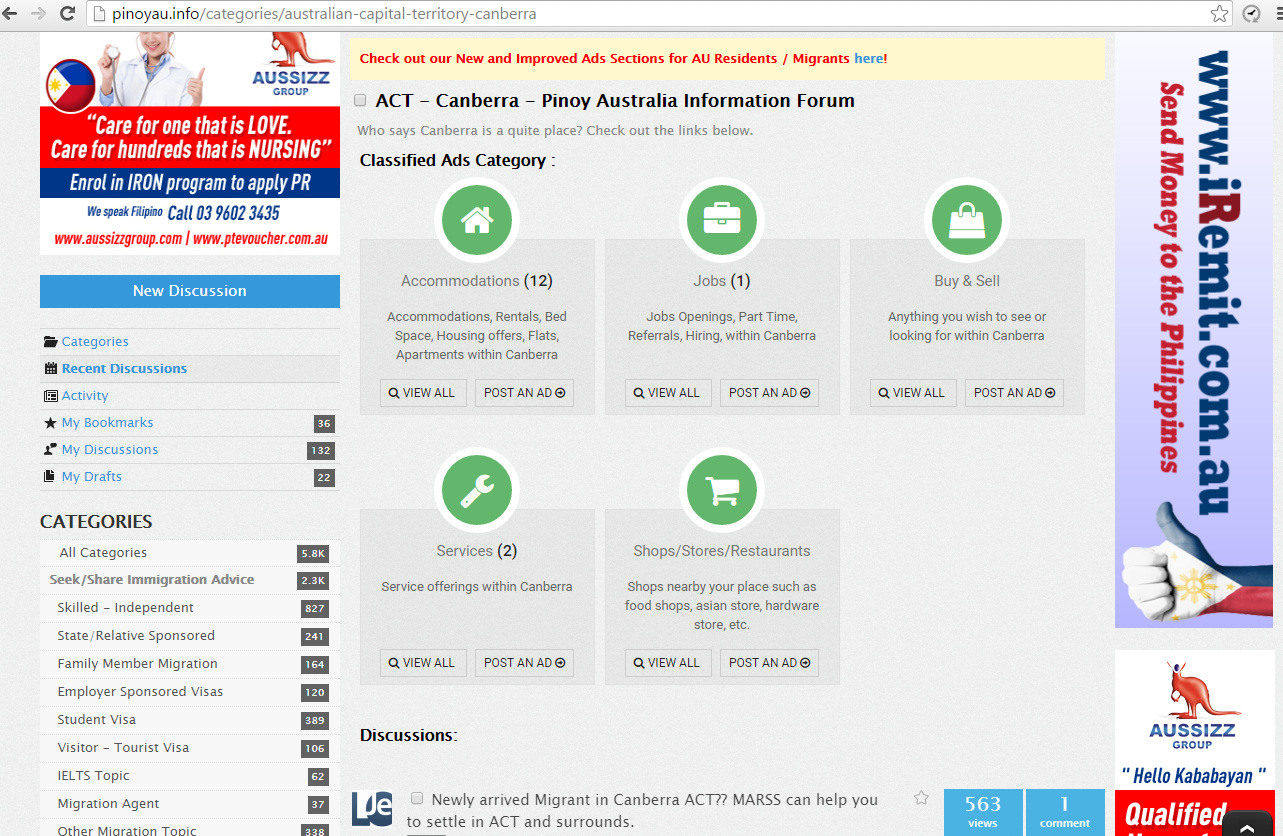Open Recent Discussions in the sidebar
Screen dimensions: 1283x836
tap(124, 369)
